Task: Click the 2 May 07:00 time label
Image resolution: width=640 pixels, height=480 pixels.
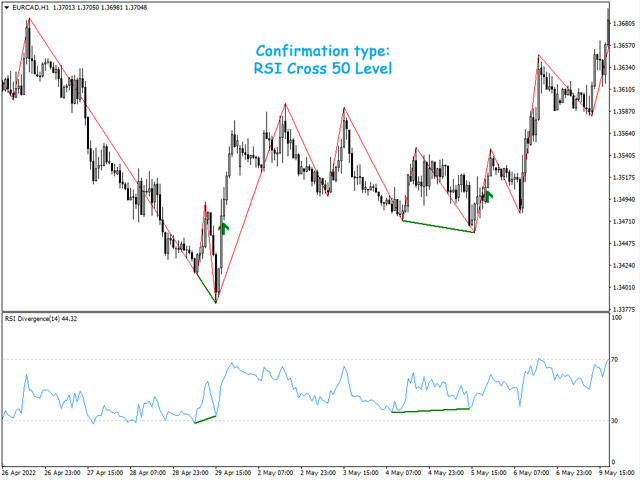Action: pyautogui.click(x=276, y=473)
